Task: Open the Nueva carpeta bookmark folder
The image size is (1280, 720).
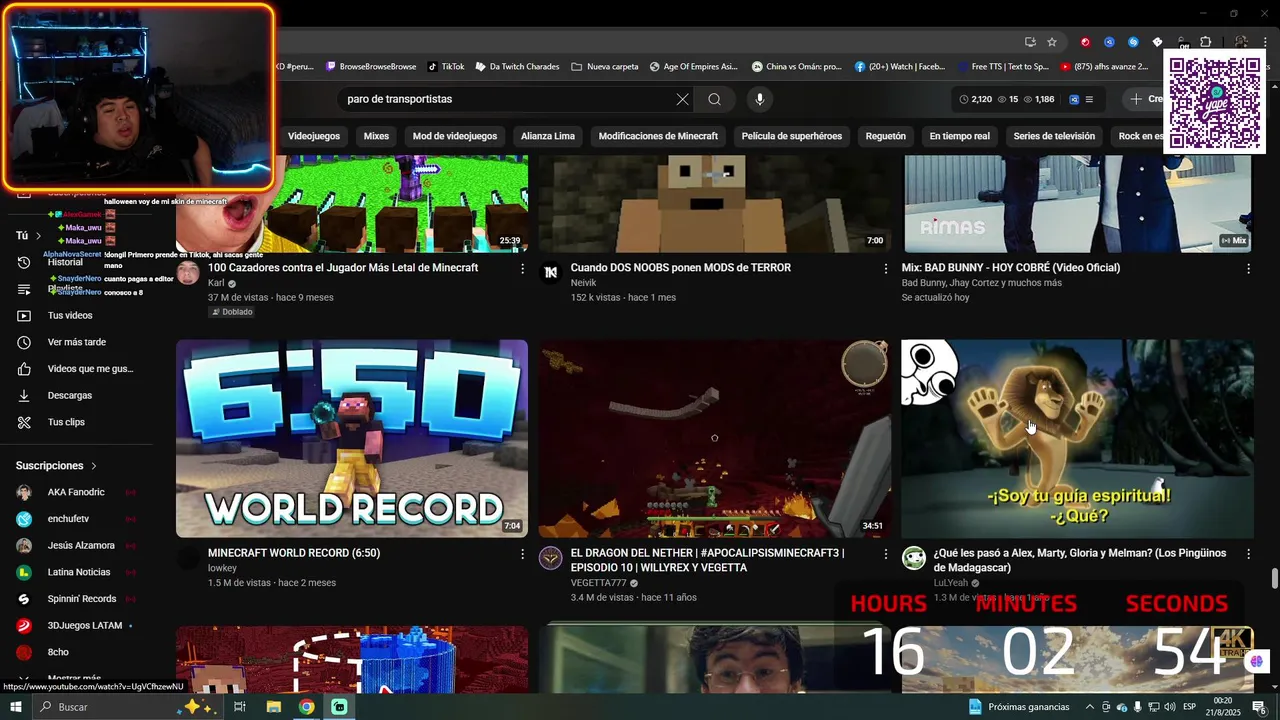Action: [x=605, y=67]
